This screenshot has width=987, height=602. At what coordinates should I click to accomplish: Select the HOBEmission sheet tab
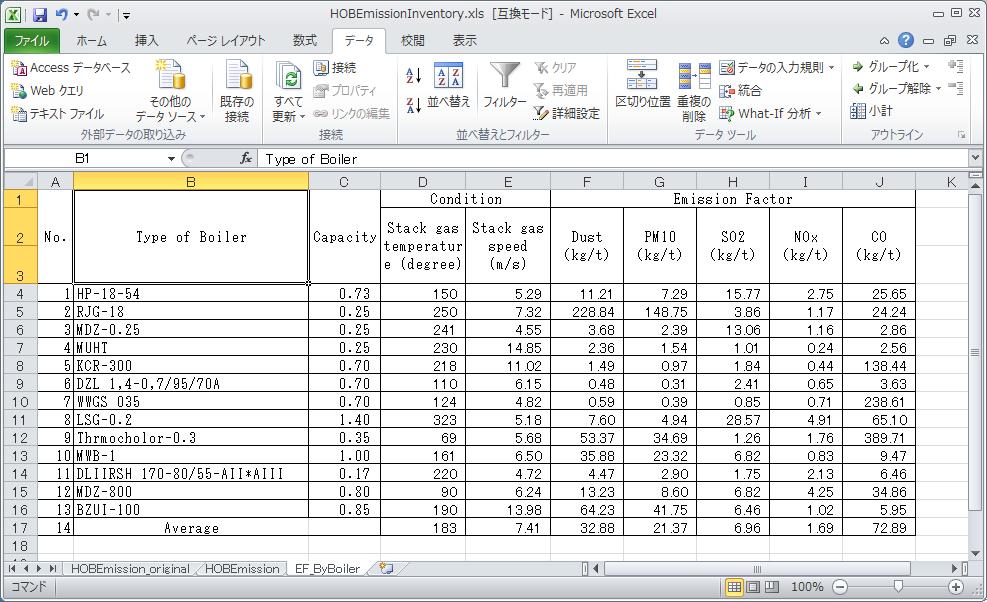coord(242,569)
